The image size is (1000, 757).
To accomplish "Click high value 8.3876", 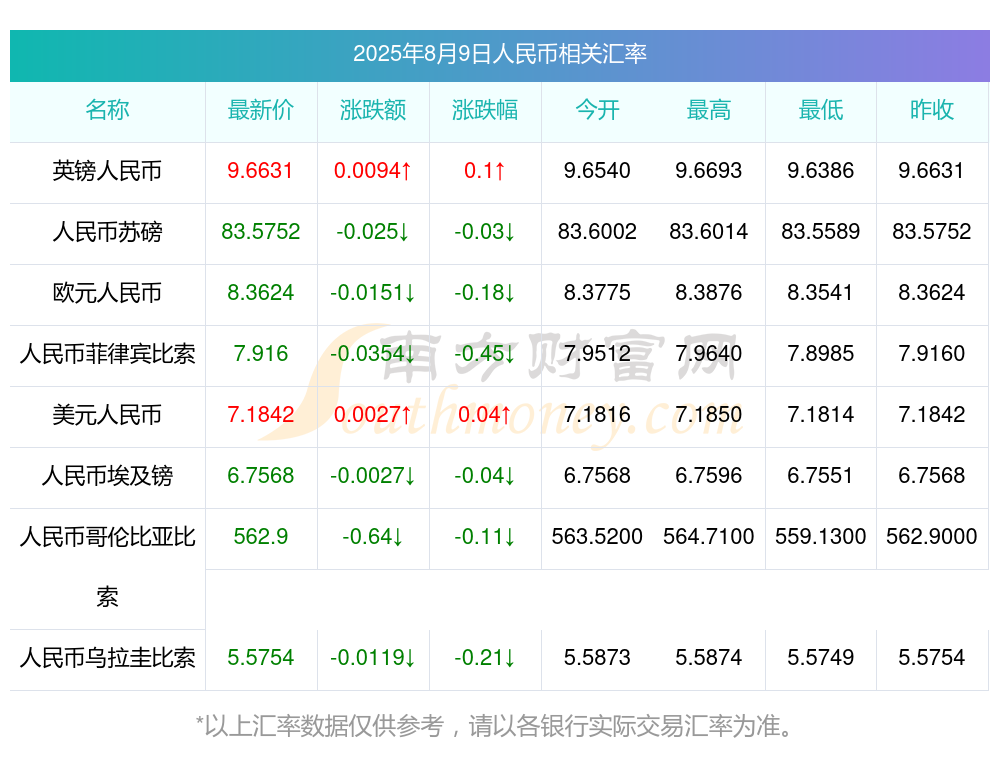I will (709, 293).
